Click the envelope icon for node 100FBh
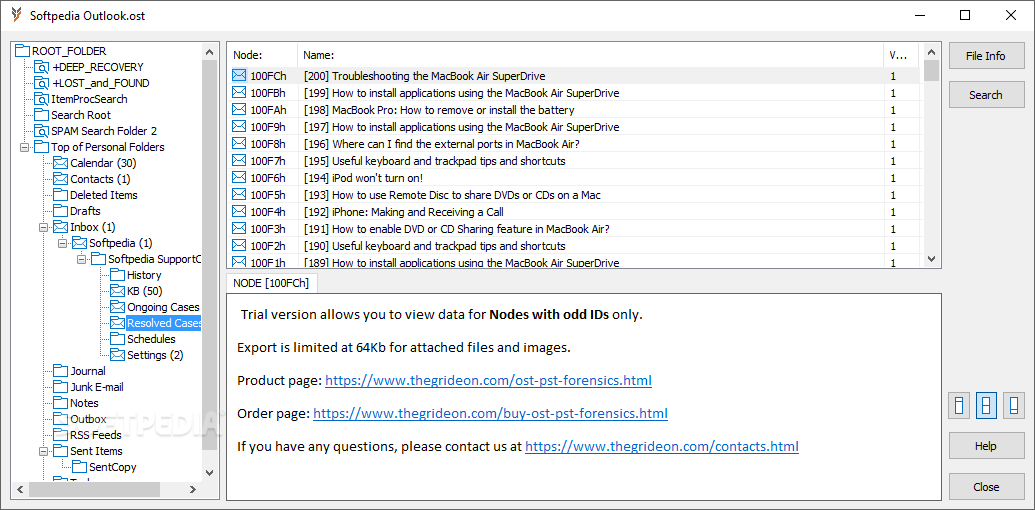This screenshot has width=1035, height=510. pyautogui.click(x=239, y=93)
